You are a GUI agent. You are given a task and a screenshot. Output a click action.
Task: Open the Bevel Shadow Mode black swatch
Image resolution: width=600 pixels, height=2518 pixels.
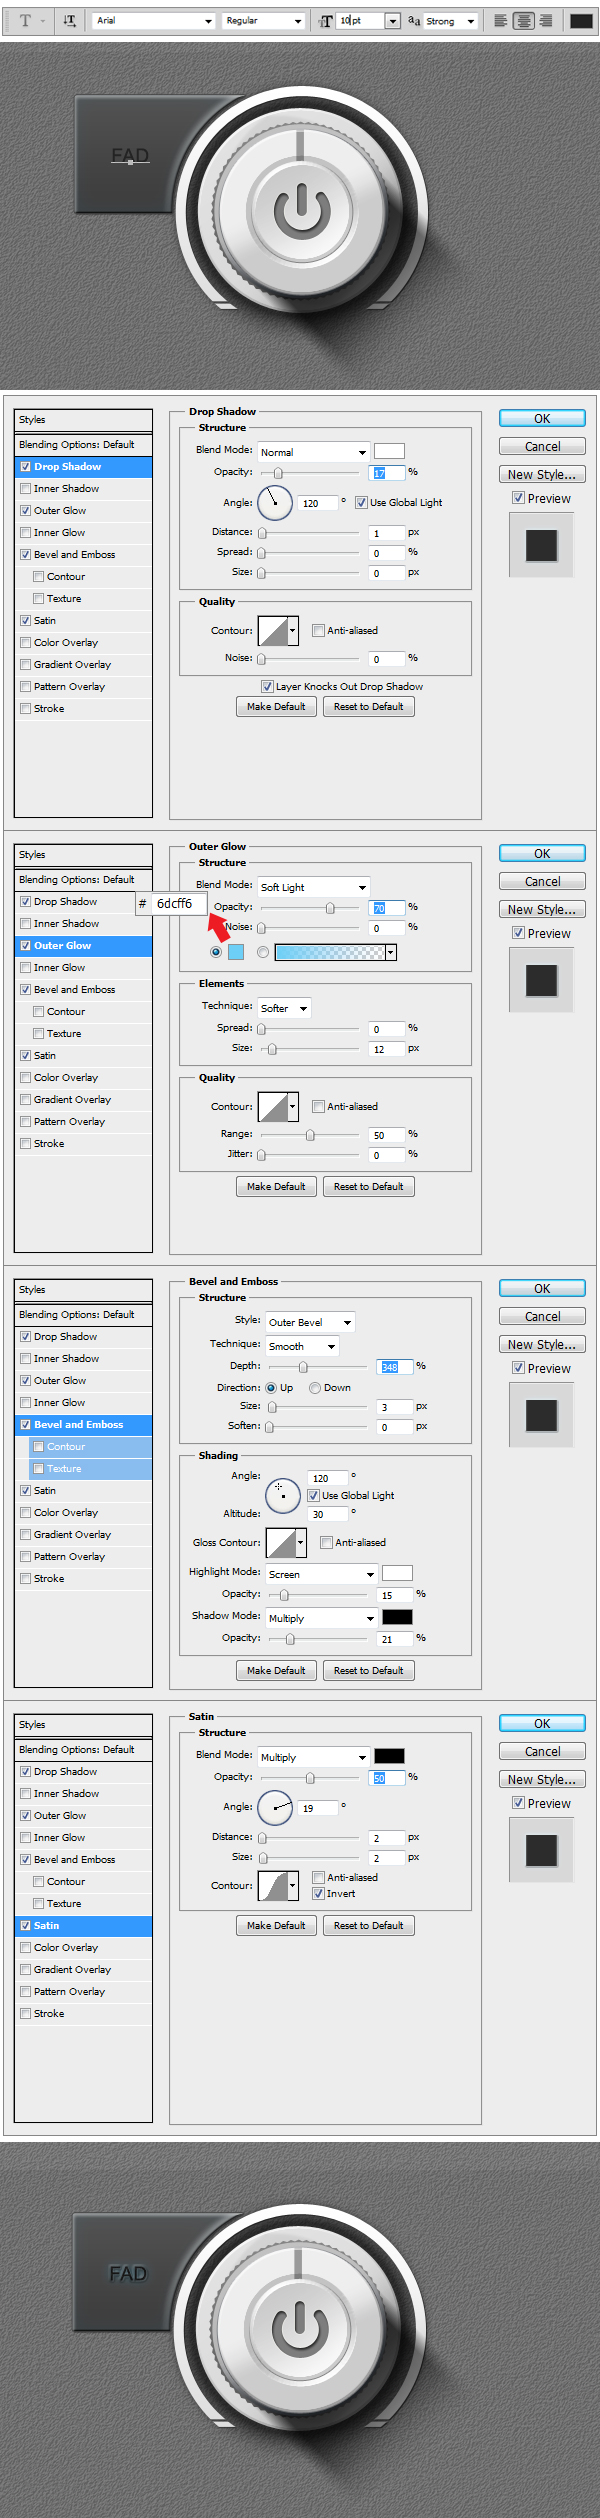397,1617
